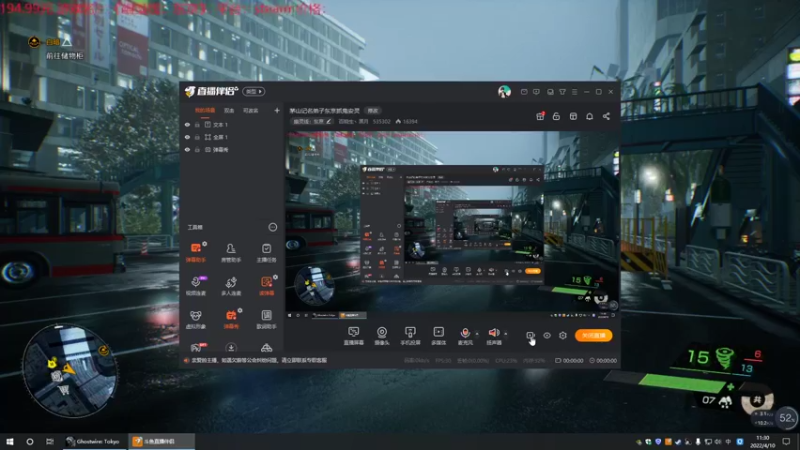Open the Windows Start menu
Viewport: 800px width, 450px height.
coord(10,441)
